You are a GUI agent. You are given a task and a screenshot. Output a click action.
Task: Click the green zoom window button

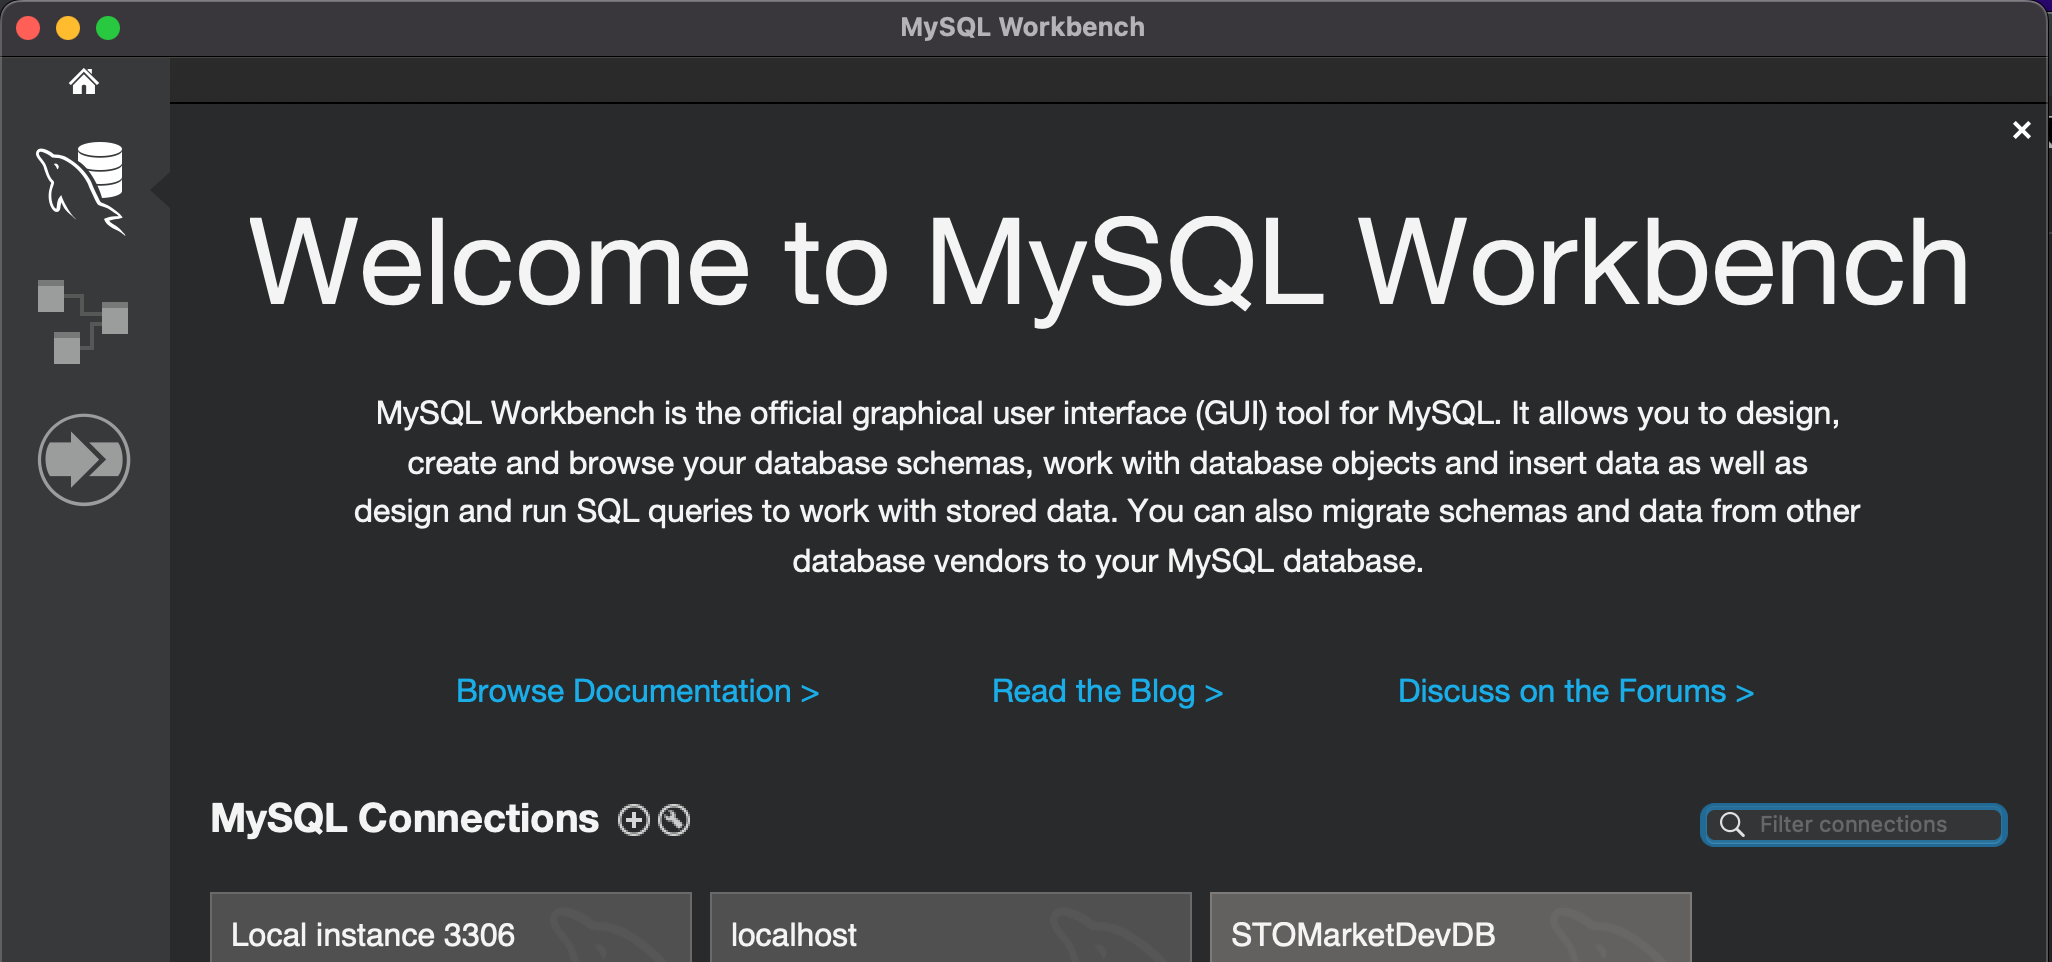click(x=108, y=28)
